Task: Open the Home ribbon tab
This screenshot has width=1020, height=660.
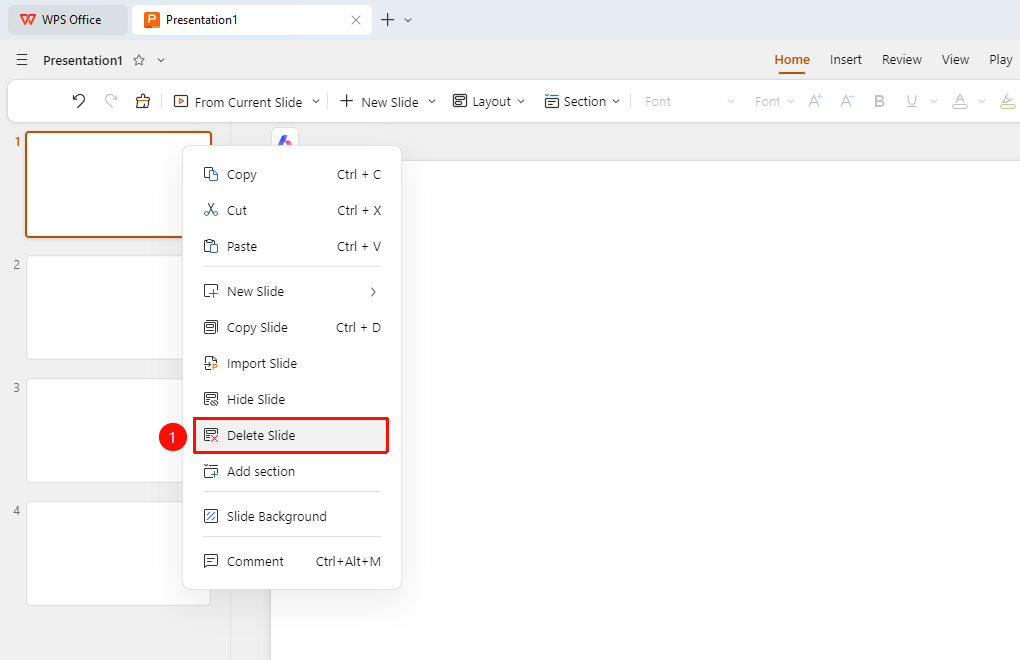Action: pyautogui.click(x=792, y=60)
